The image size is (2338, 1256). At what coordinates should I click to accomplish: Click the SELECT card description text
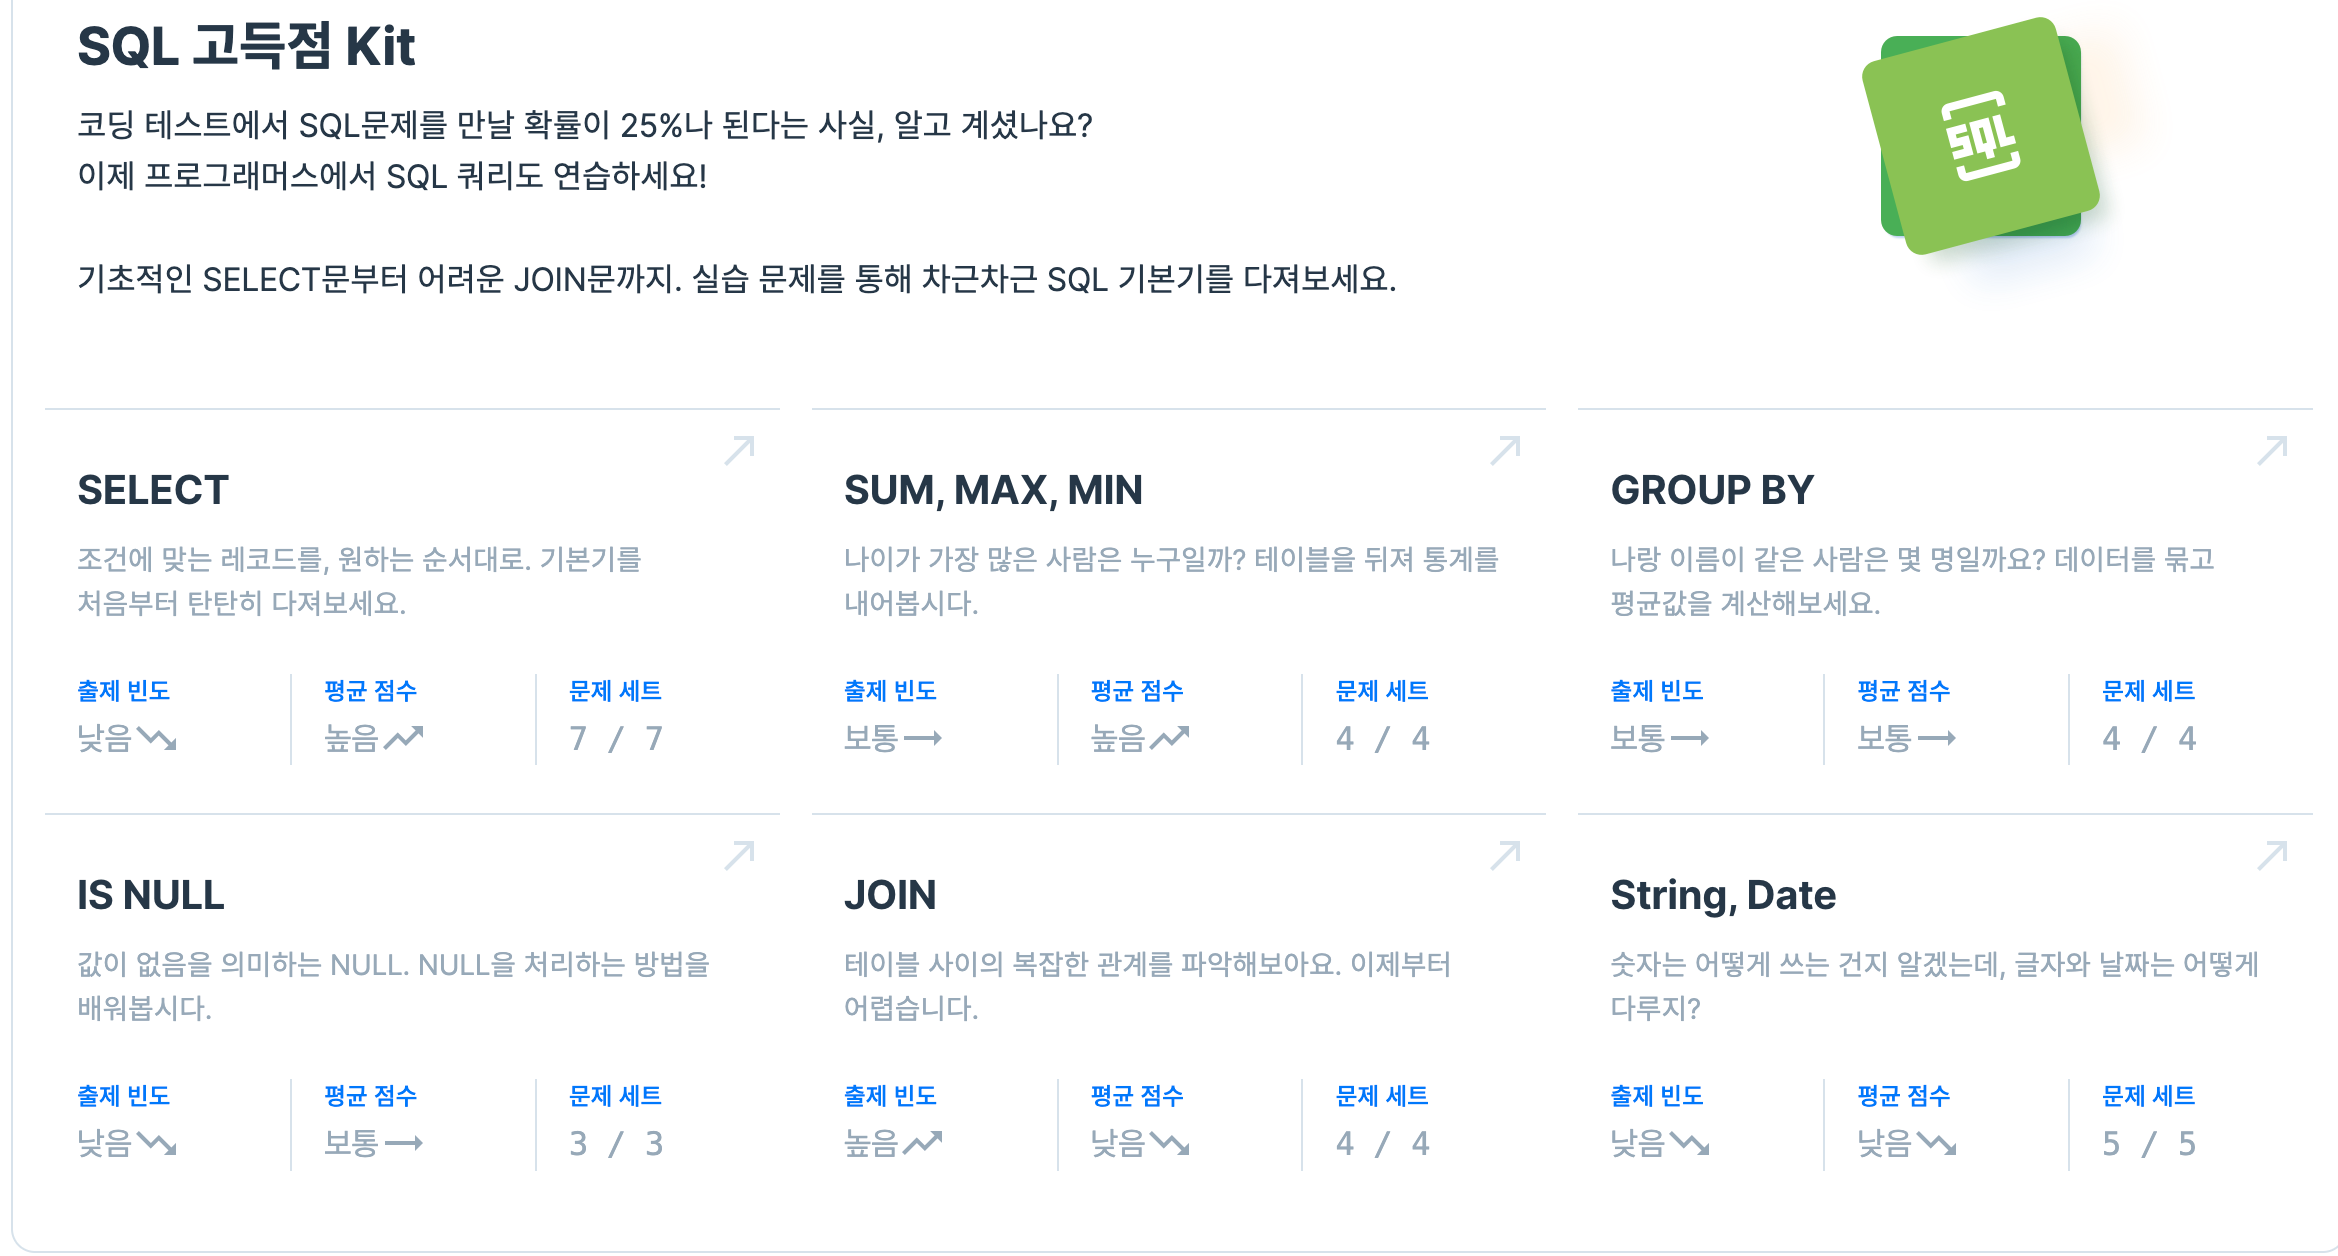(359, 581)
